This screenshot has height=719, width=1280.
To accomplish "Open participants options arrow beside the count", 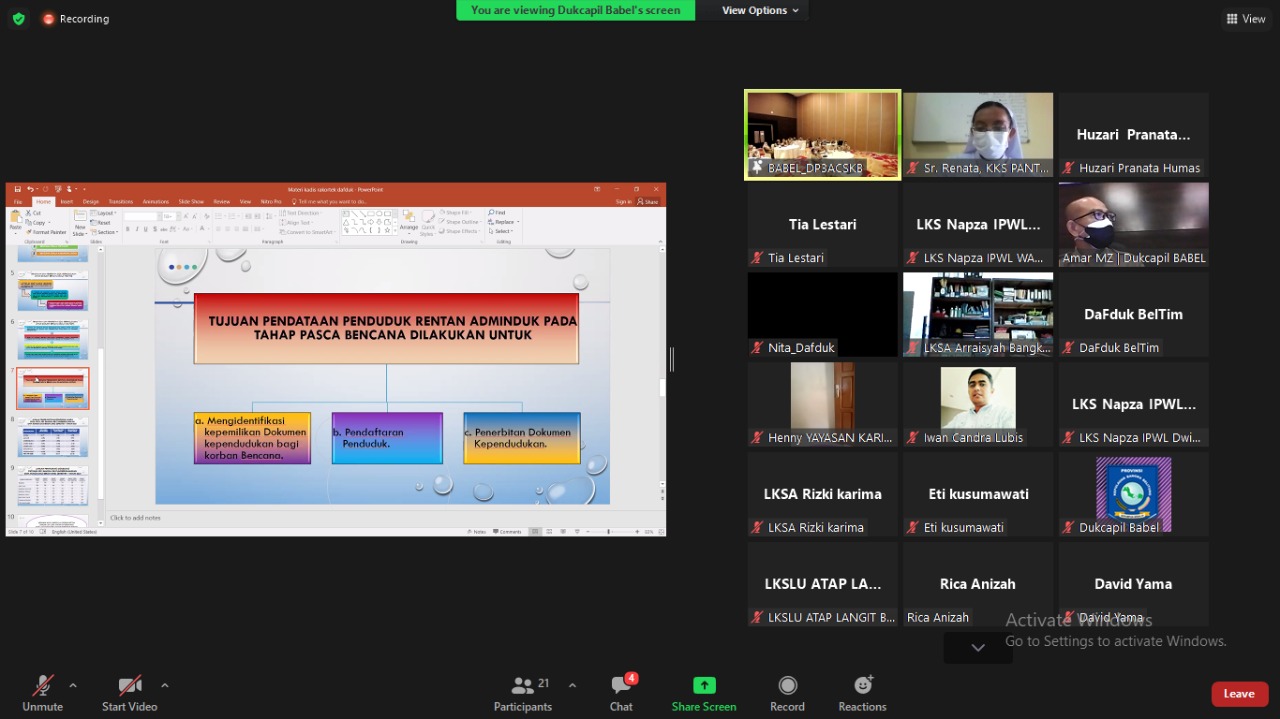I will 572,685.
